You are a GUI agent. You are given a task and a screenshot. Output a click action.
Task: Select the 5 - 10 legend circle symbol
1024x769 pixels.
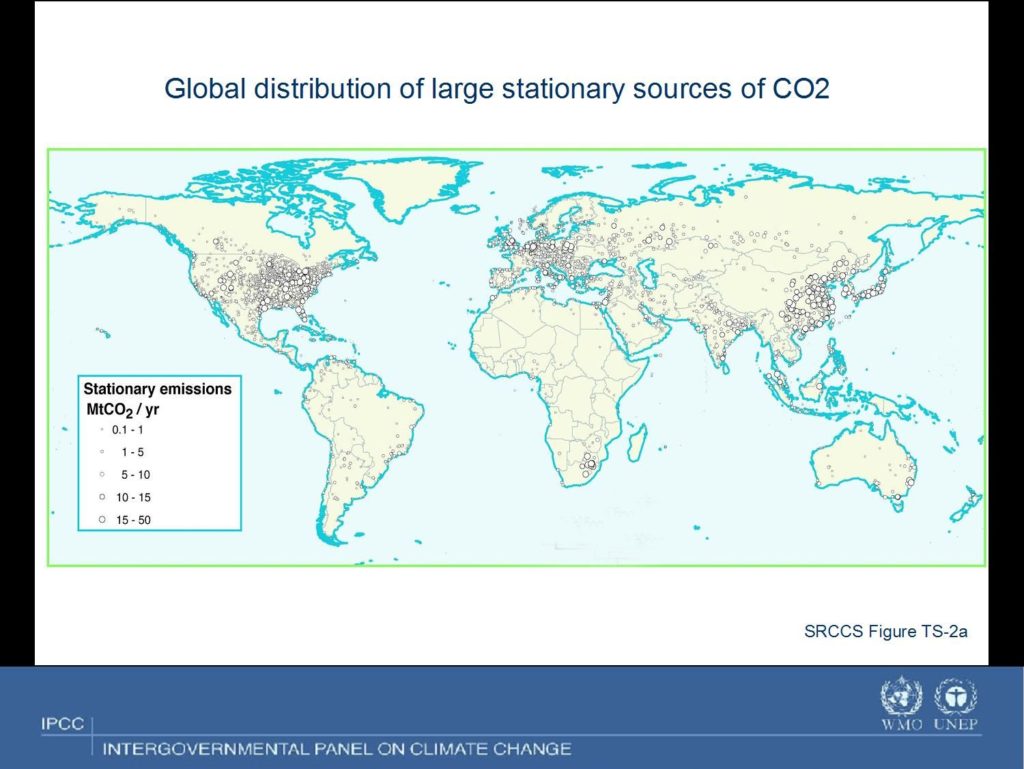coord(102,474)
